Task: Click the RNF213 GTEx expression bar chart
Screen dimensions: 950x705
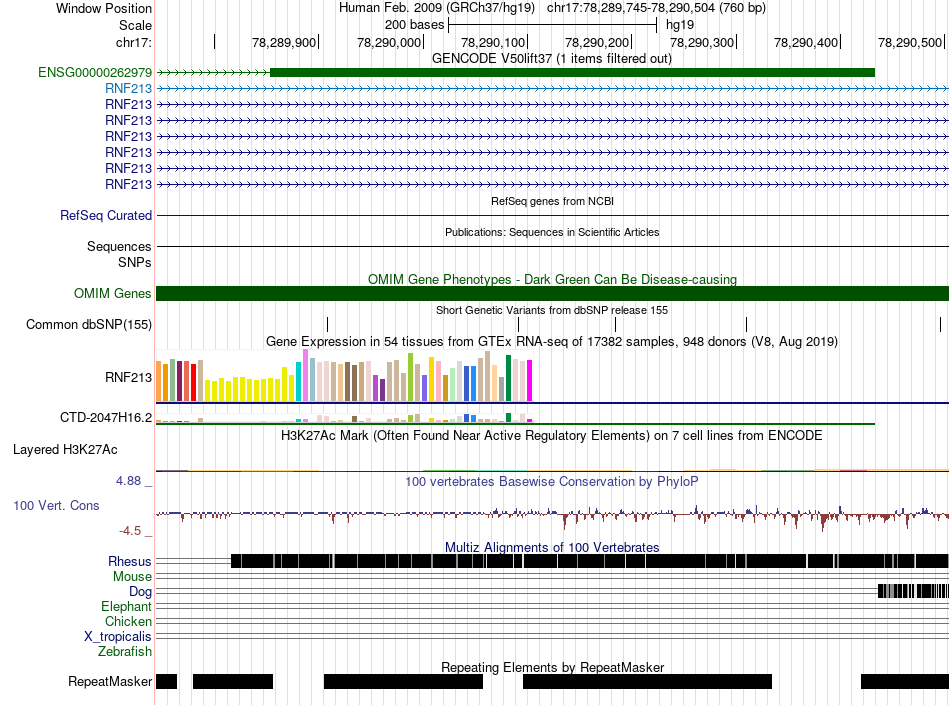Action: click(344, 376)
